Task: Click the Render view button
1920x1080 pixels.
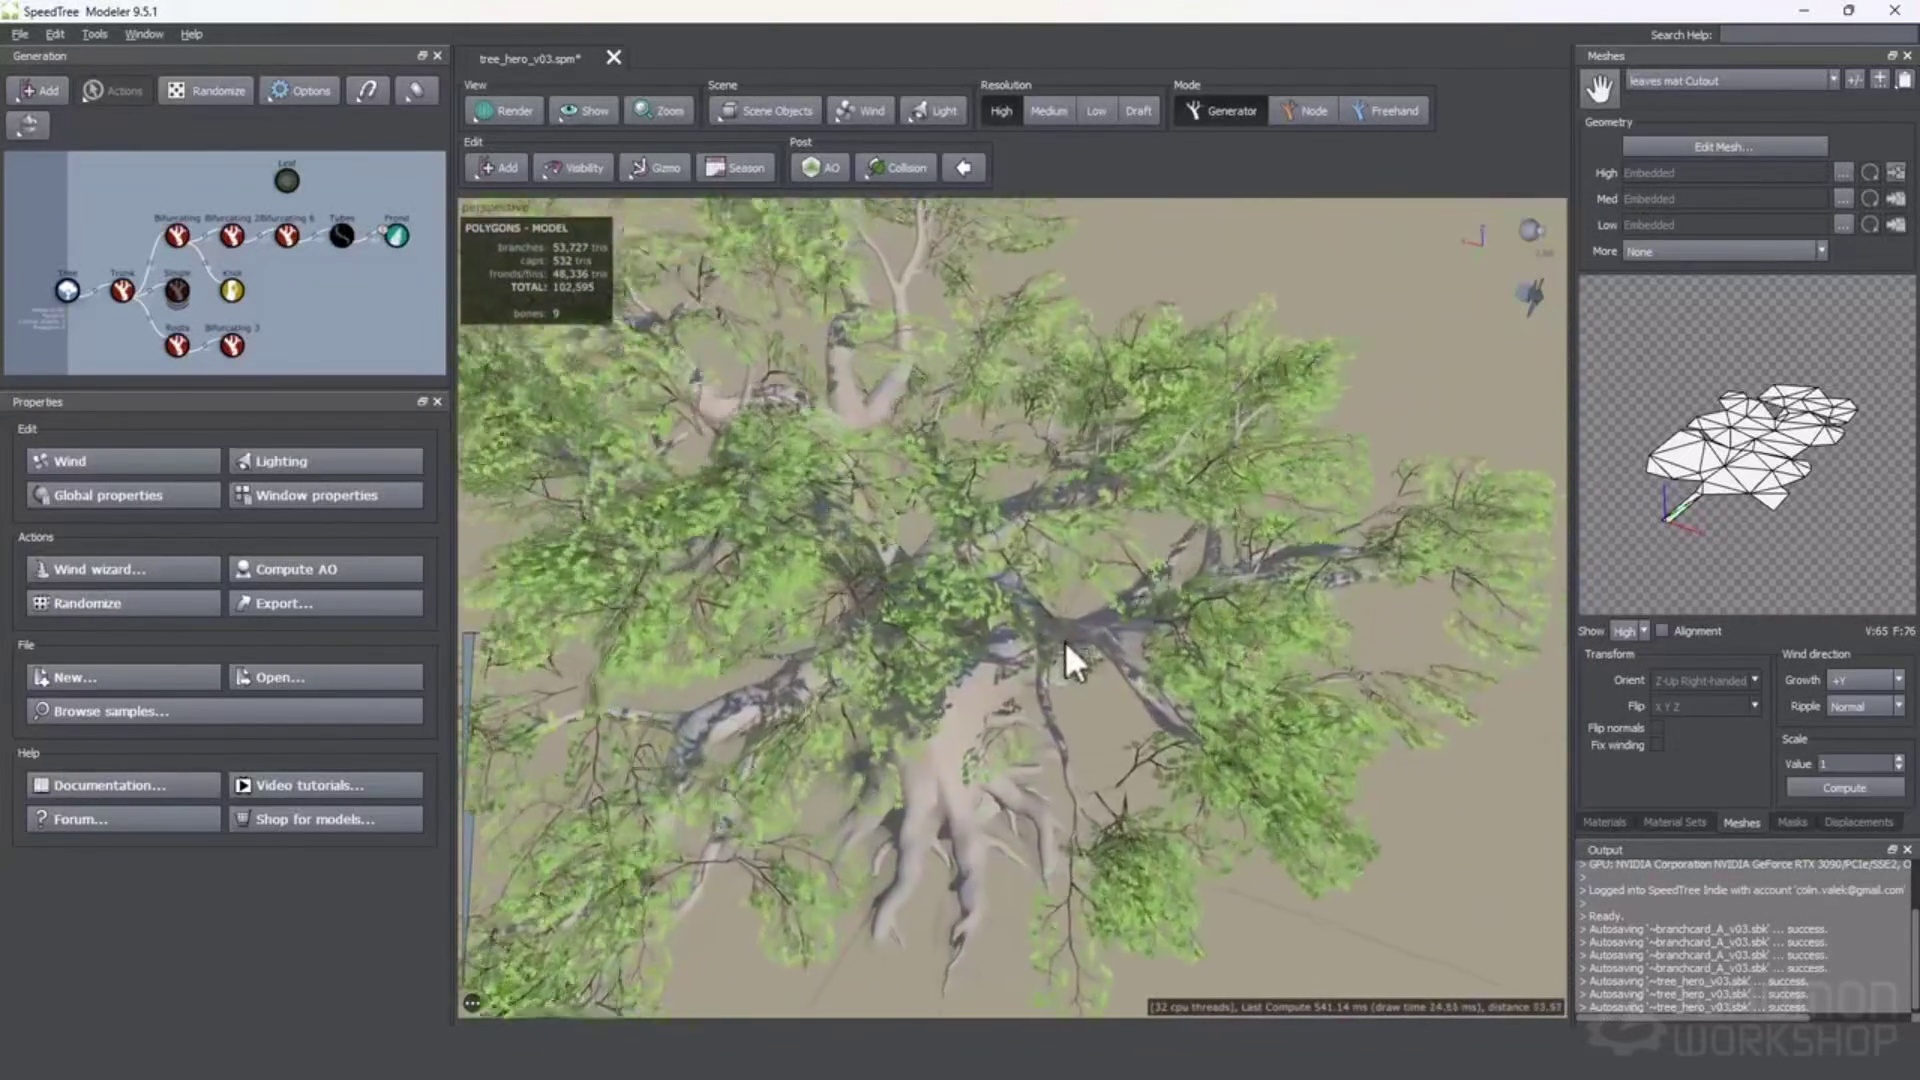Action: click(x=504, y=111)
